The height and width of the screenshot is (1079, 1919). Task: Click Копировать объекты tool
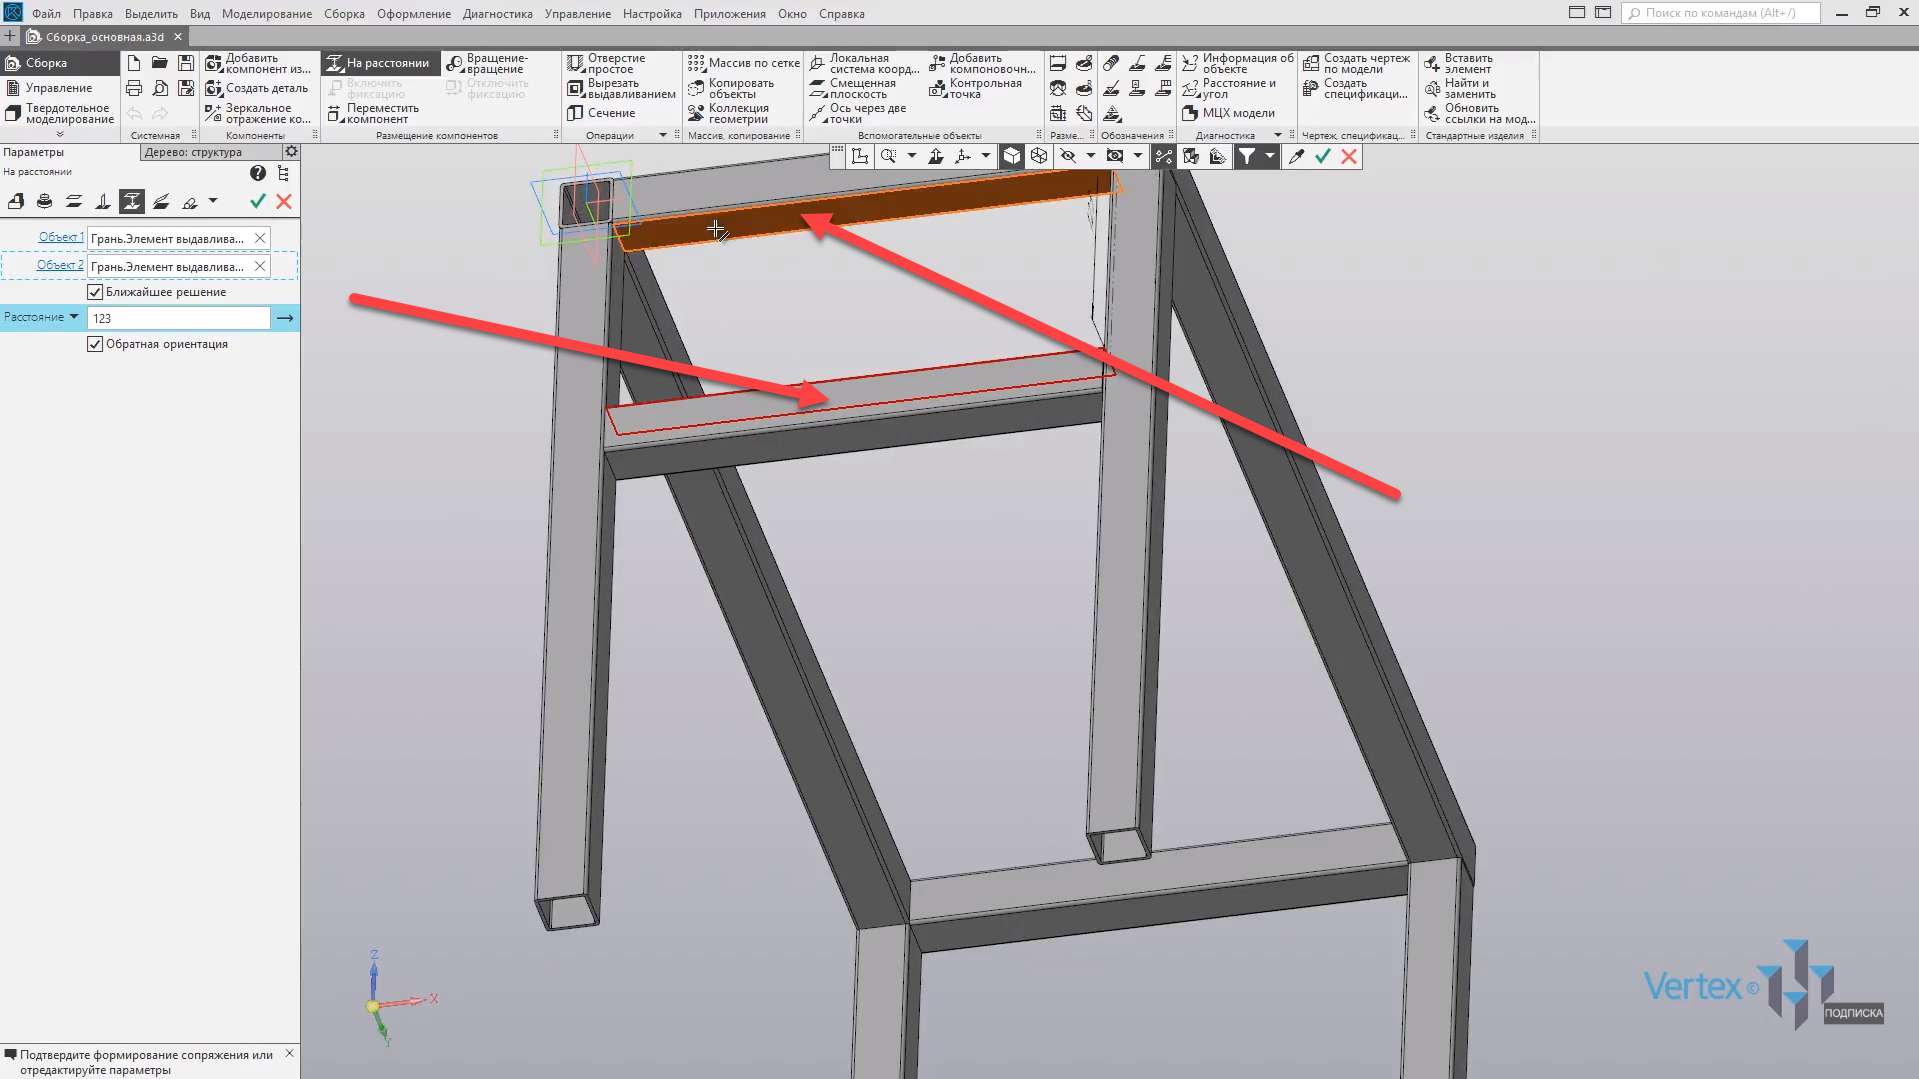(731, 88)
